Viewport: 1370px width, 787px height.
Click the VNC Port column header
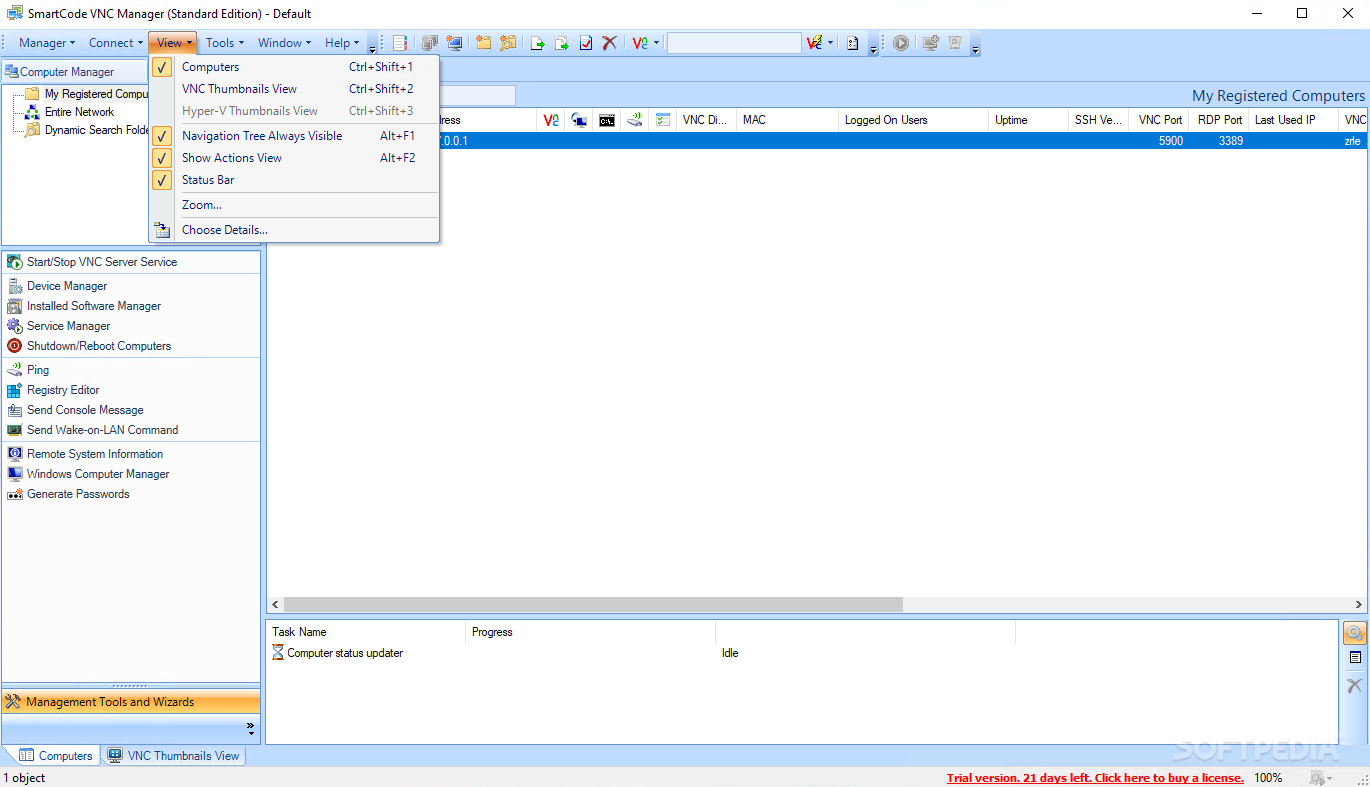pyautogui.click(x=1160, y=120)
